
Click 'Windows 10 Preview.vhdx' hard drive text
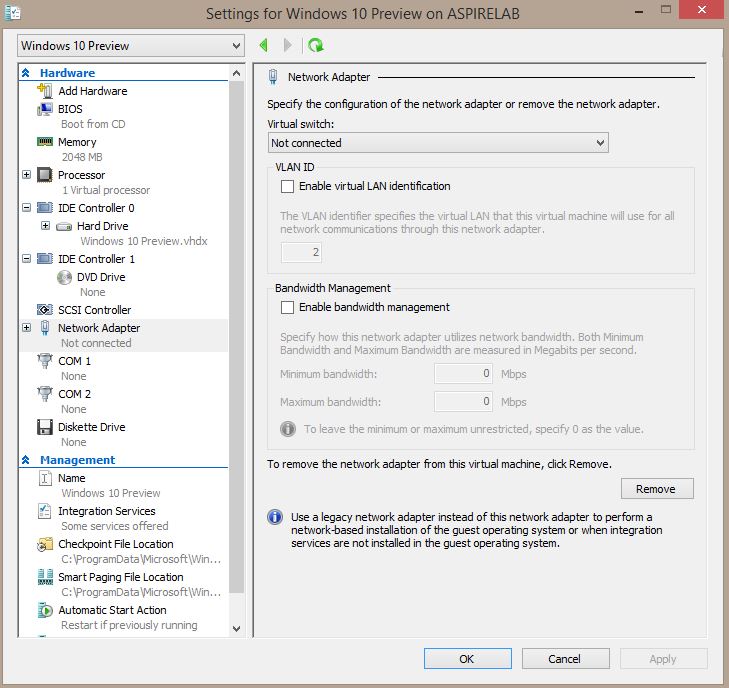(144, 241)
